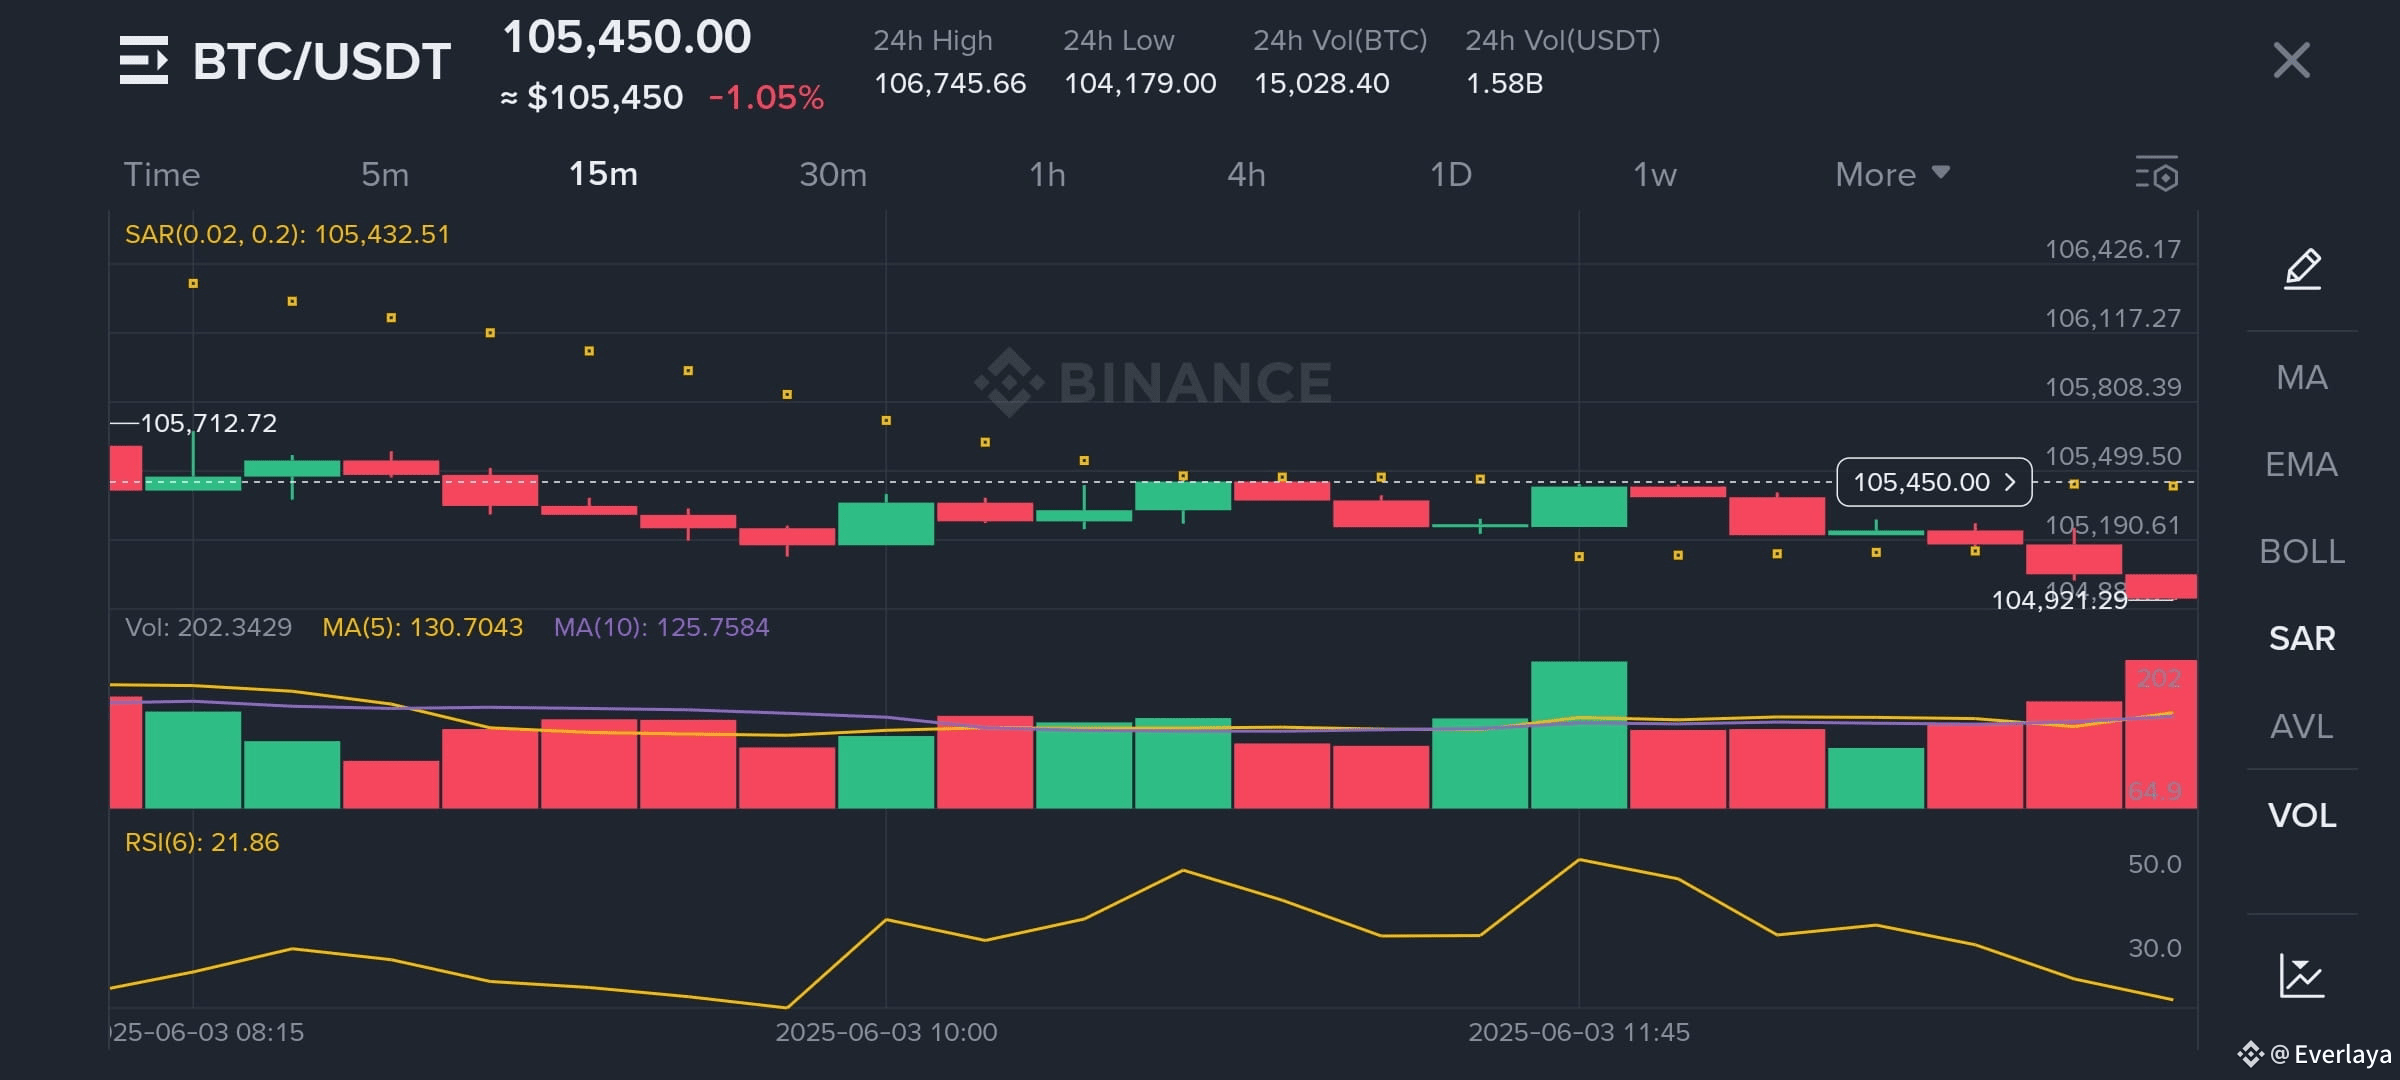The image size is (2400, 1080).
Task: Select the 1D interval
Action: coord(1450,175)
